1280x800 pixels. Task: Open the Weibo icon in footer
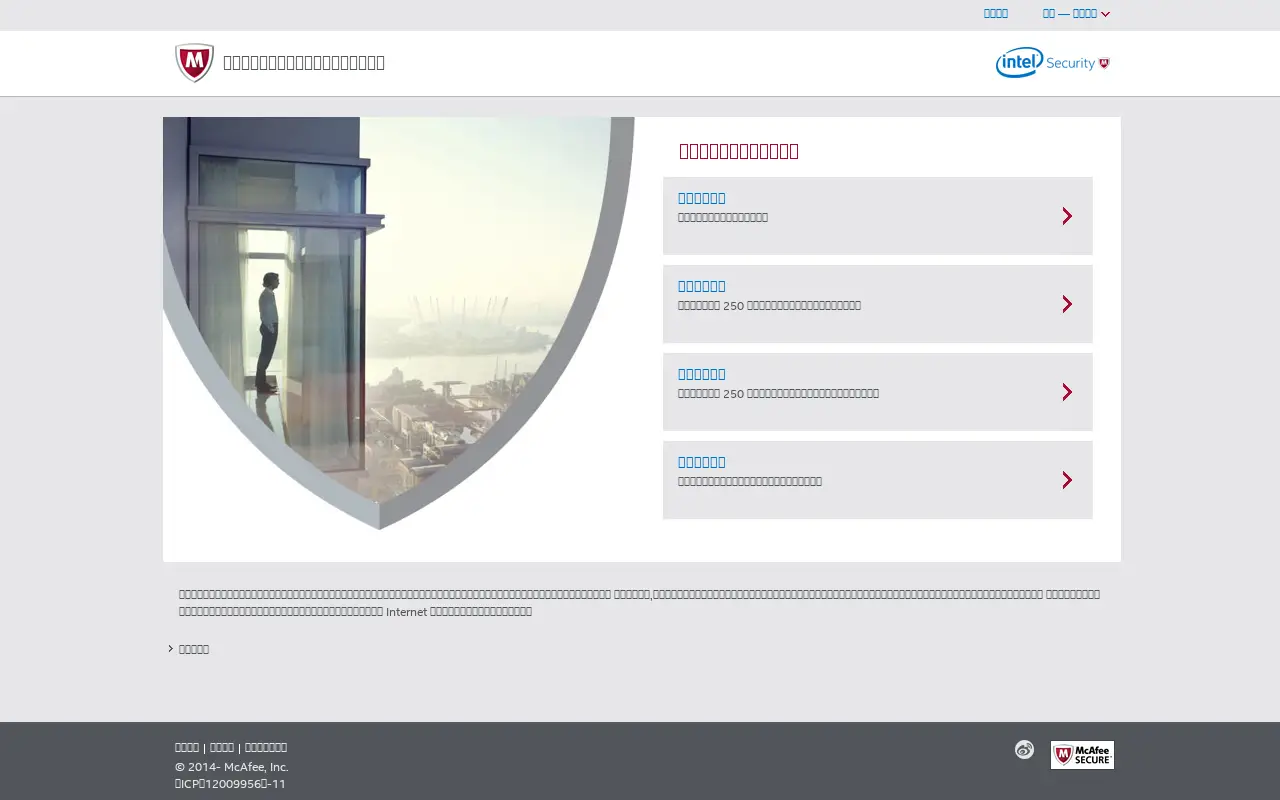click(1024, 750)
